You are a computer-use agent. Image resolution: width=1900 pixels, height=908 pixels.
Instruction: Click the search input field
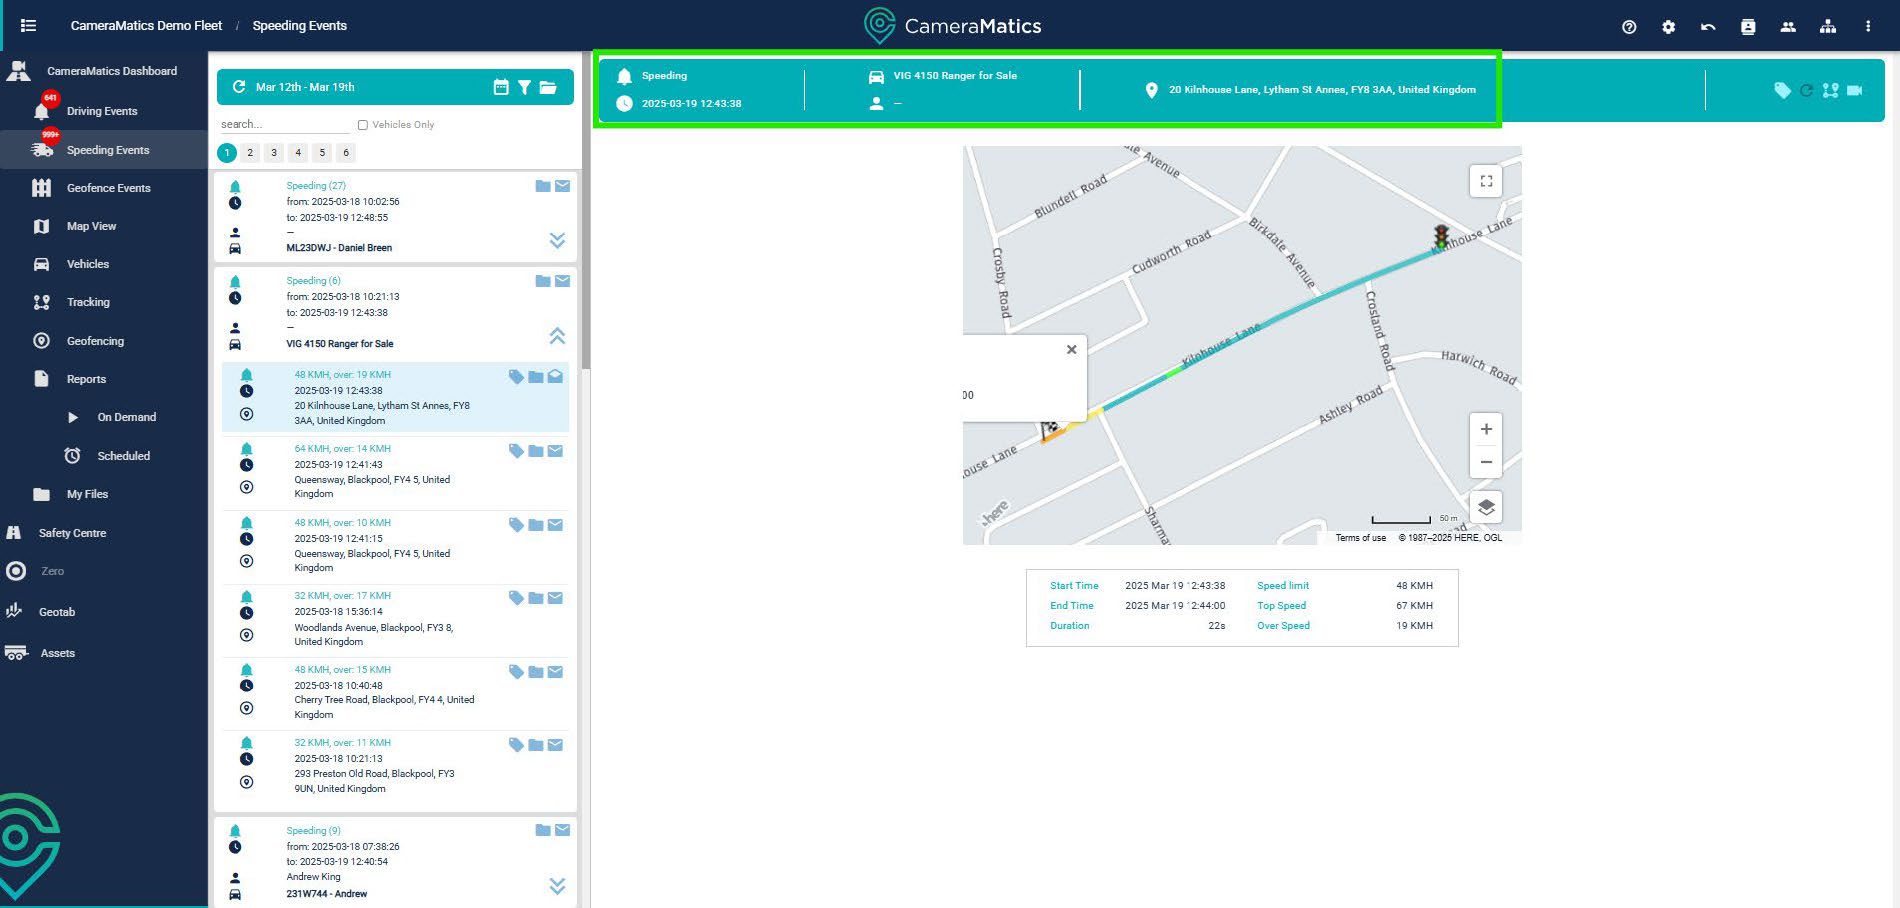click(x=284, y=125)
